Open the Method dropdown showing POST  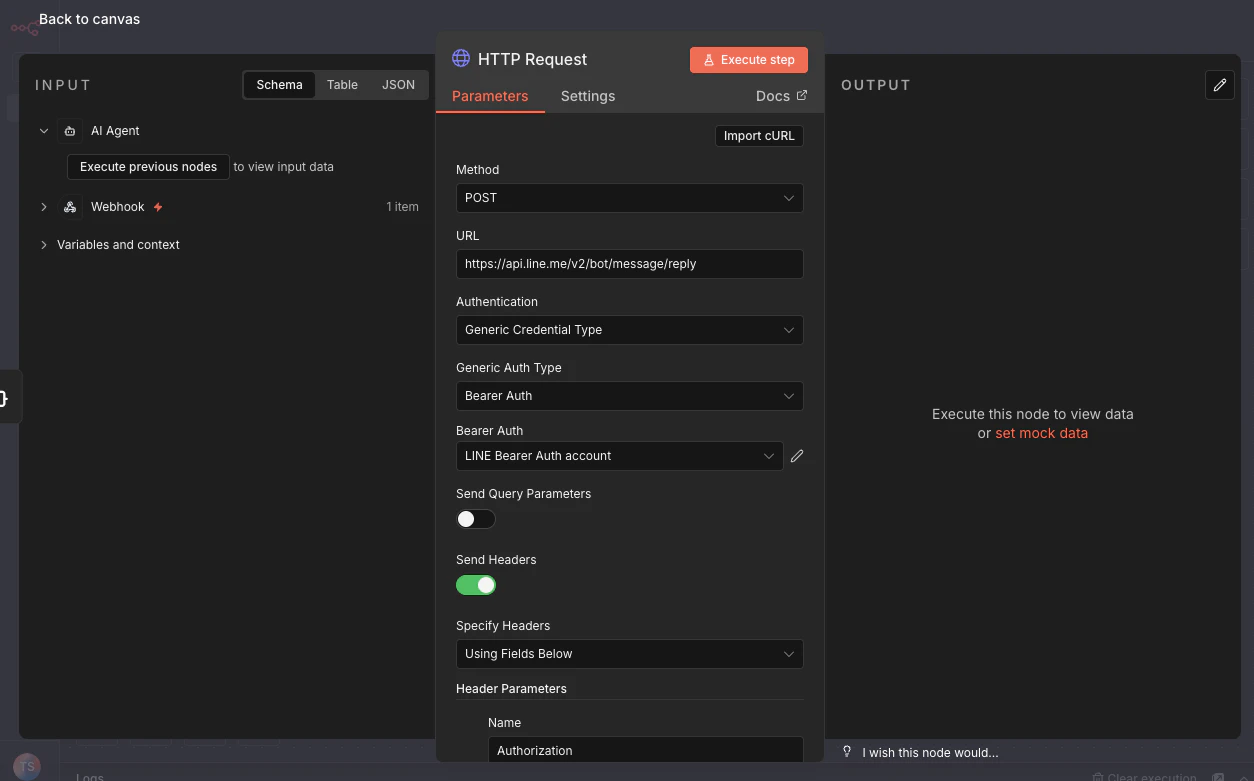click(630, 198)
